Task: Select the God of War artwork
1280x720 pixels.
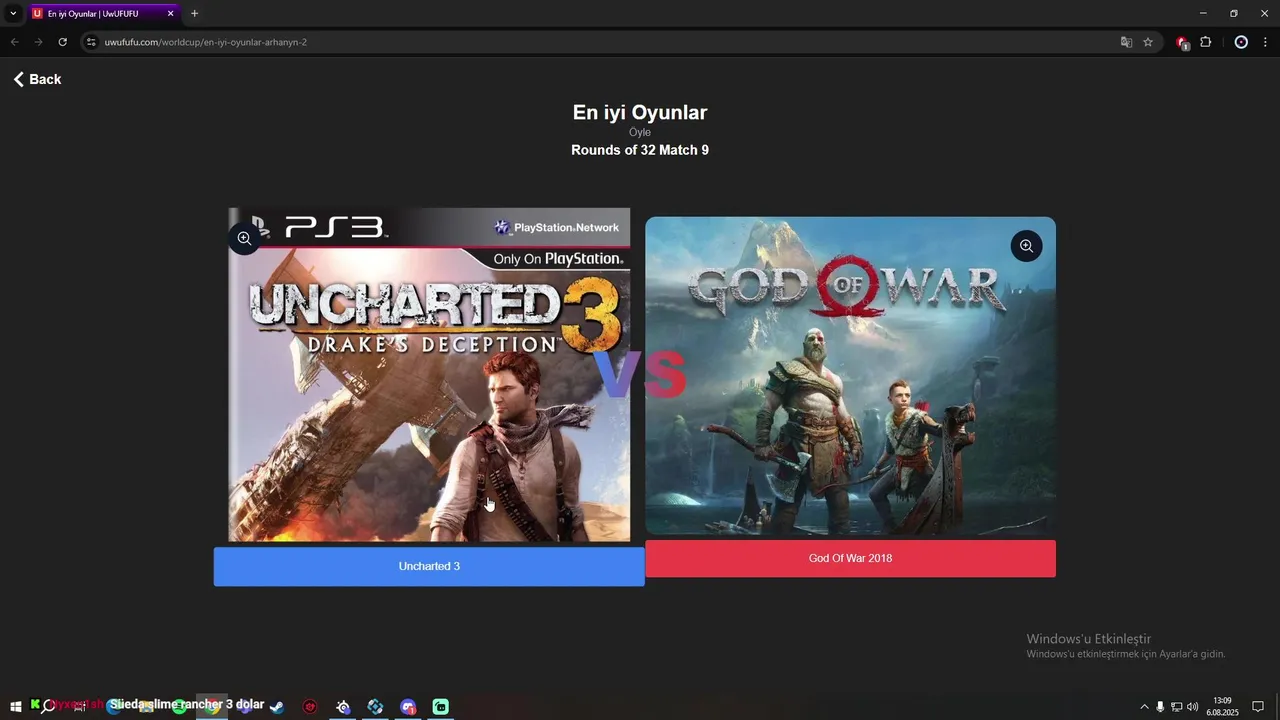Action: point(850,376)
